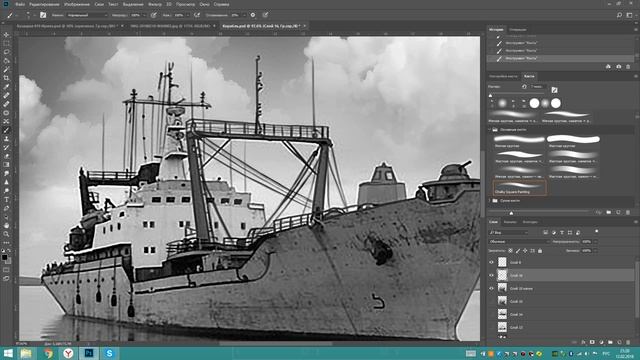Lock image pixels on the layer
Screen dimensions: 640x360
point(518,251)
